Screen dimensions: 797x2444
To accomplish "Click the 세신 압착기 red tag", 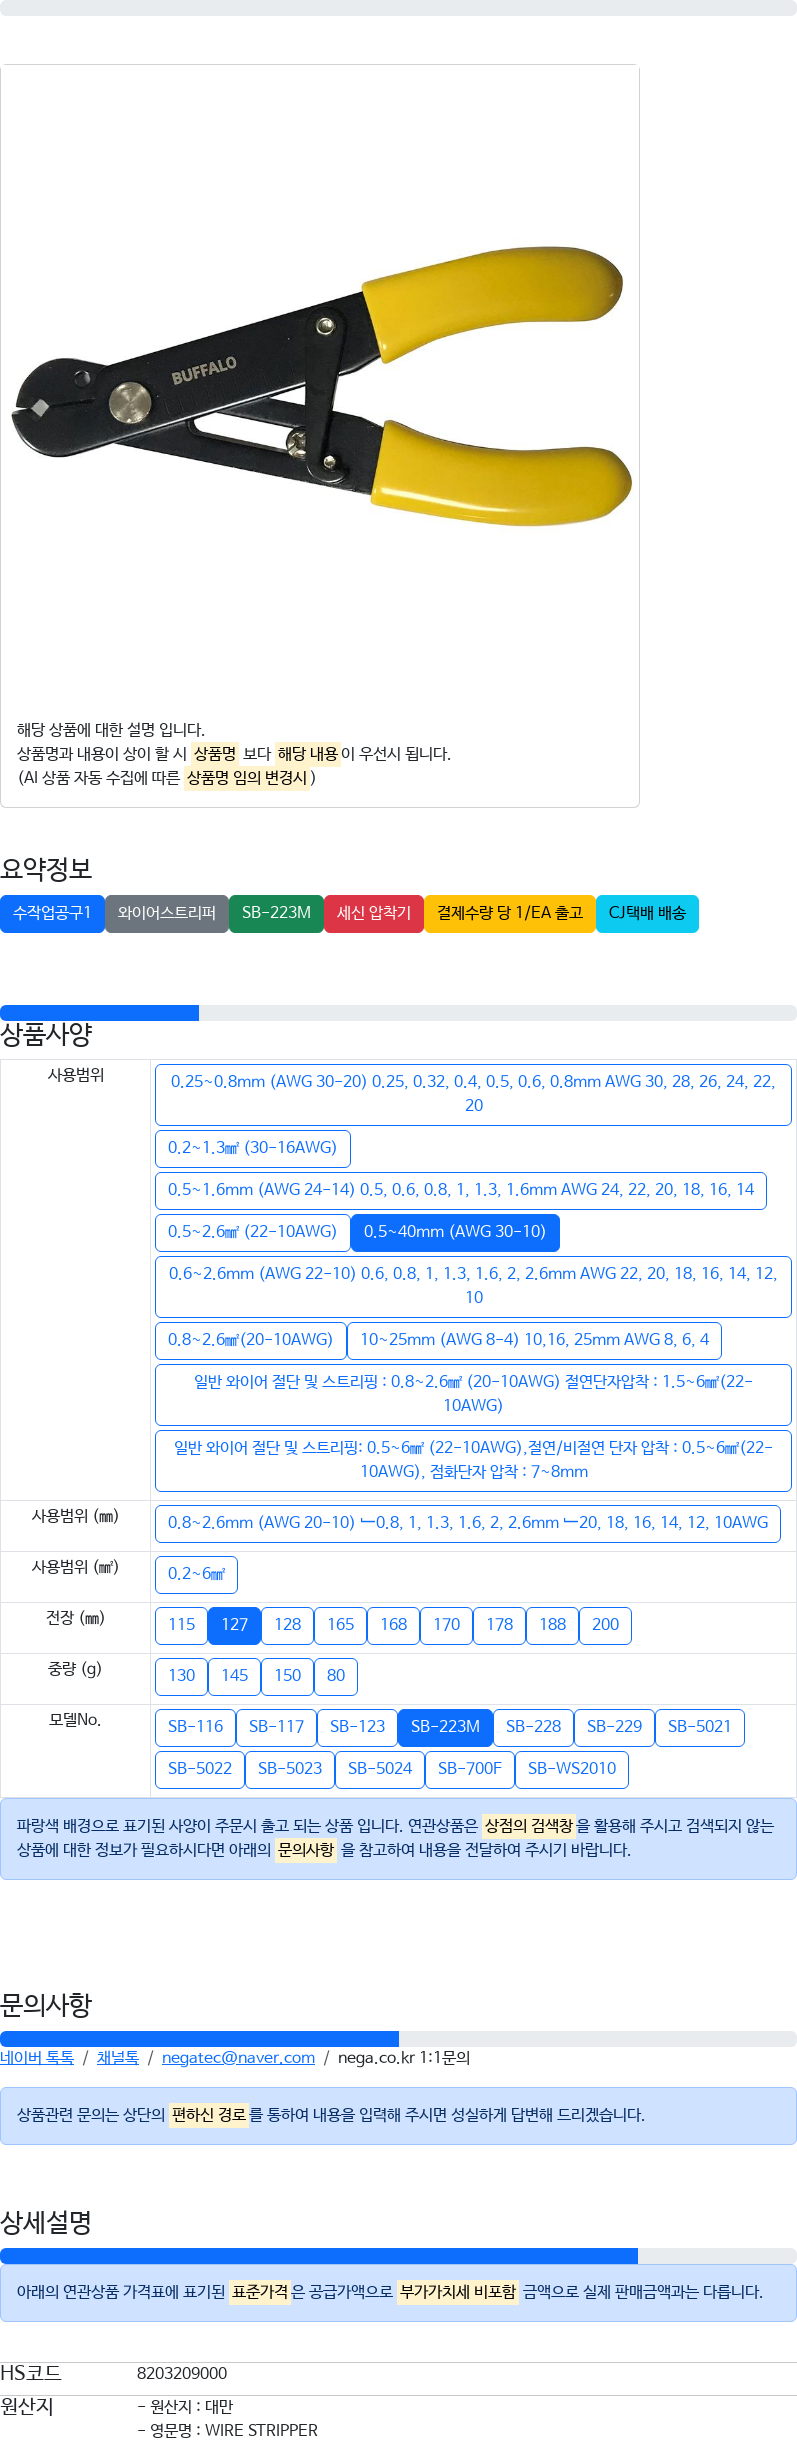I will [374, 913].
